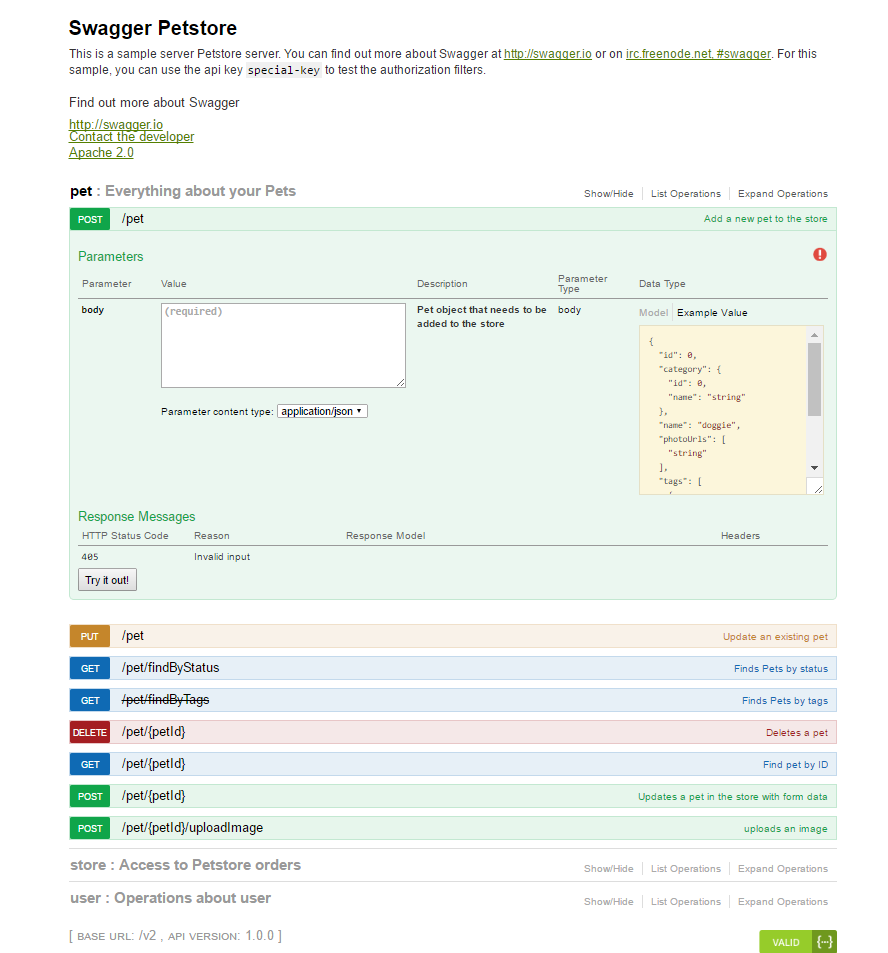Open the {...} icon beside VALID badge
Viewport: 888px width, 953px height.
coord(824,941)
